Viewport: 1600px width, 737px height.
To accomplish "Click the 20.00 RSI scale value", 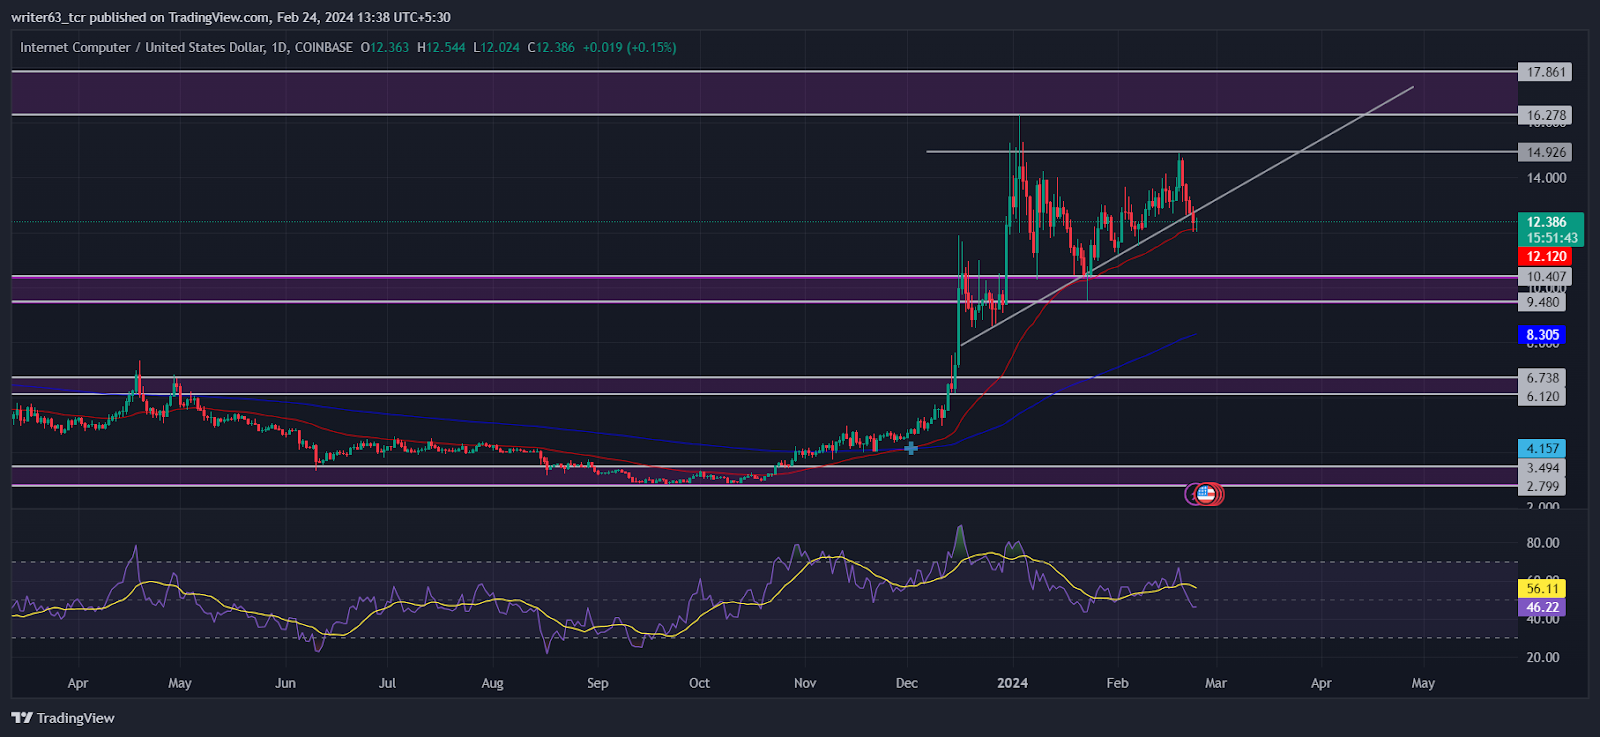I will pos(1543,657).
